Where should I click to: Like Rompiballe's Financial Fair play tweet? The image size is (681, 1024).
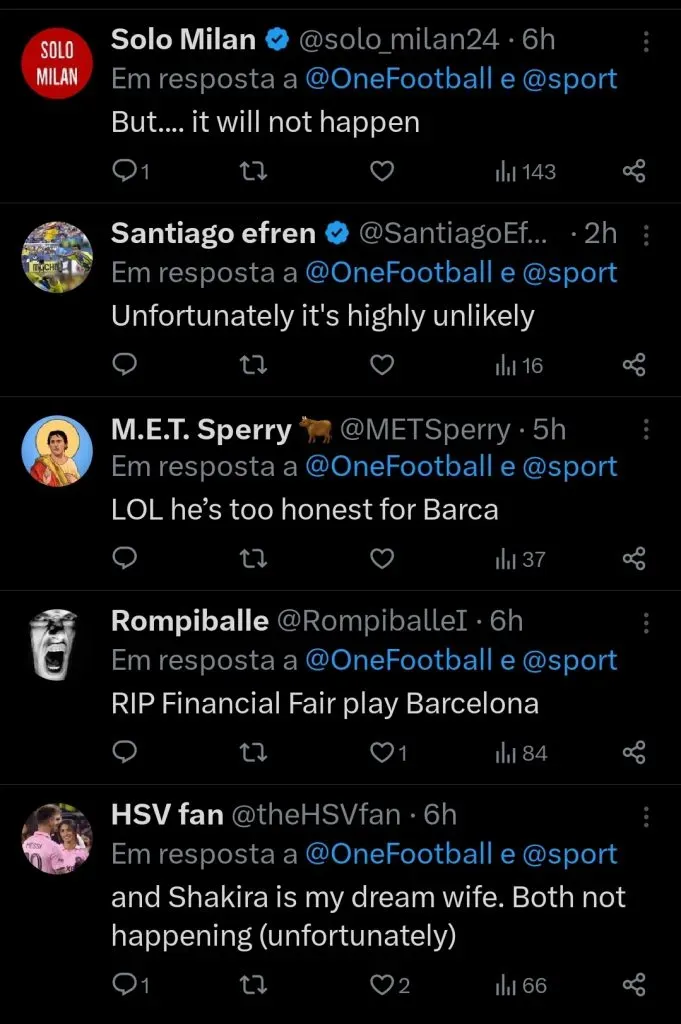[382, 753]
